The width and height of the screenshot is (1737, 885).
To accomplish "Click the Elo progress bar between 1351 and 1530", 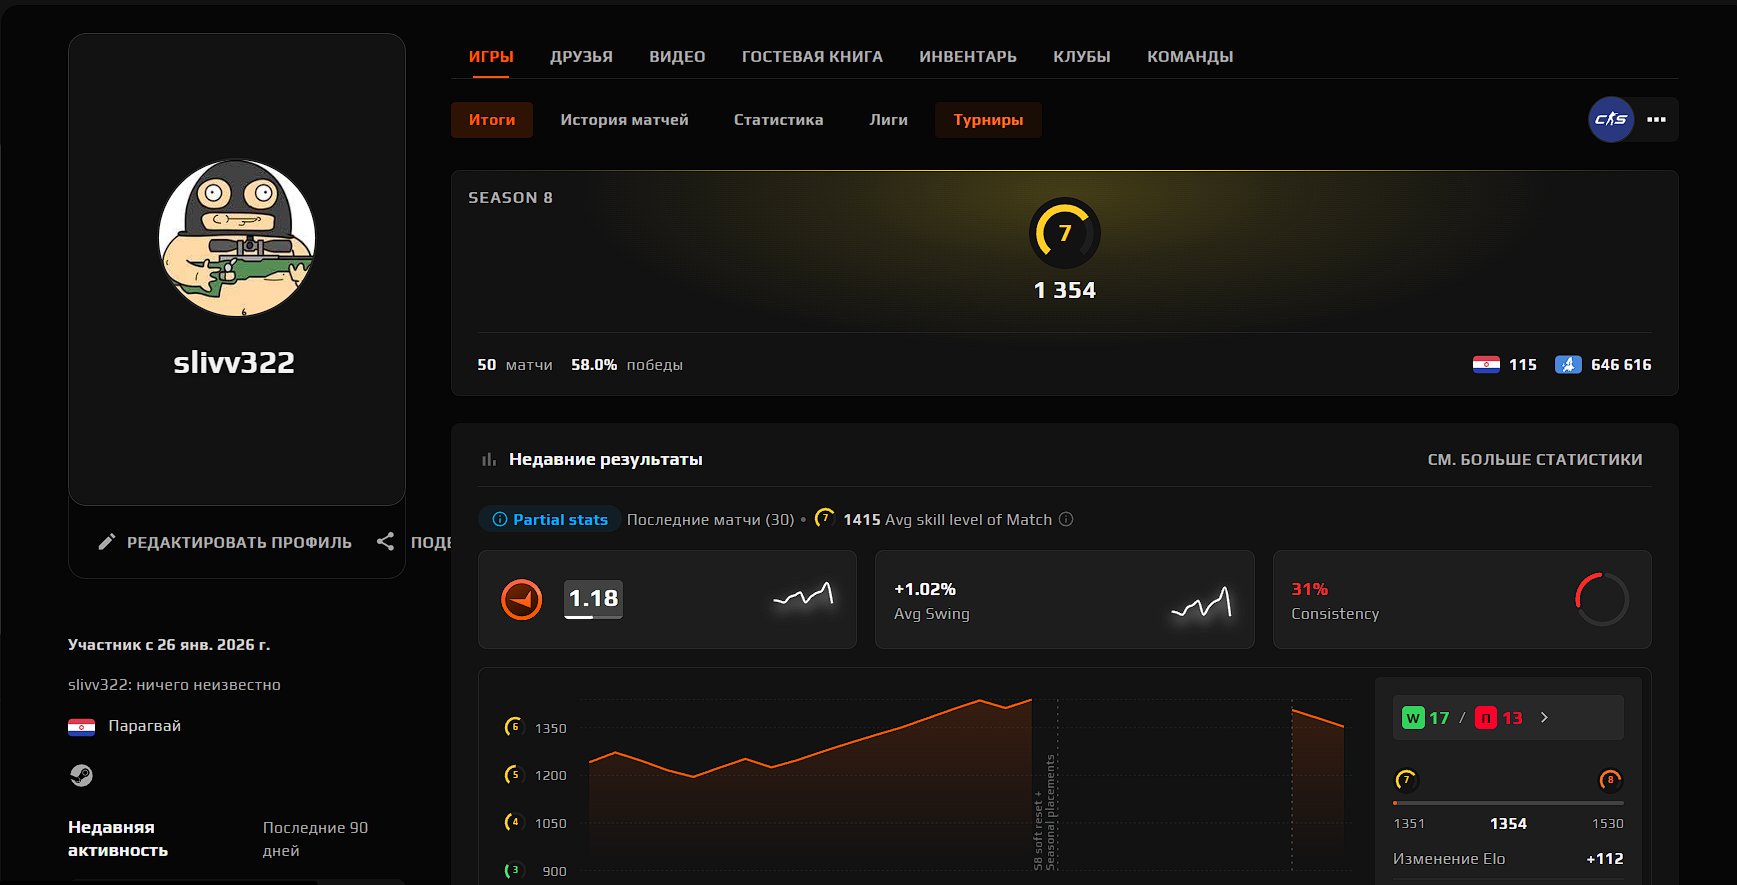I will [x=1508, y=803].
